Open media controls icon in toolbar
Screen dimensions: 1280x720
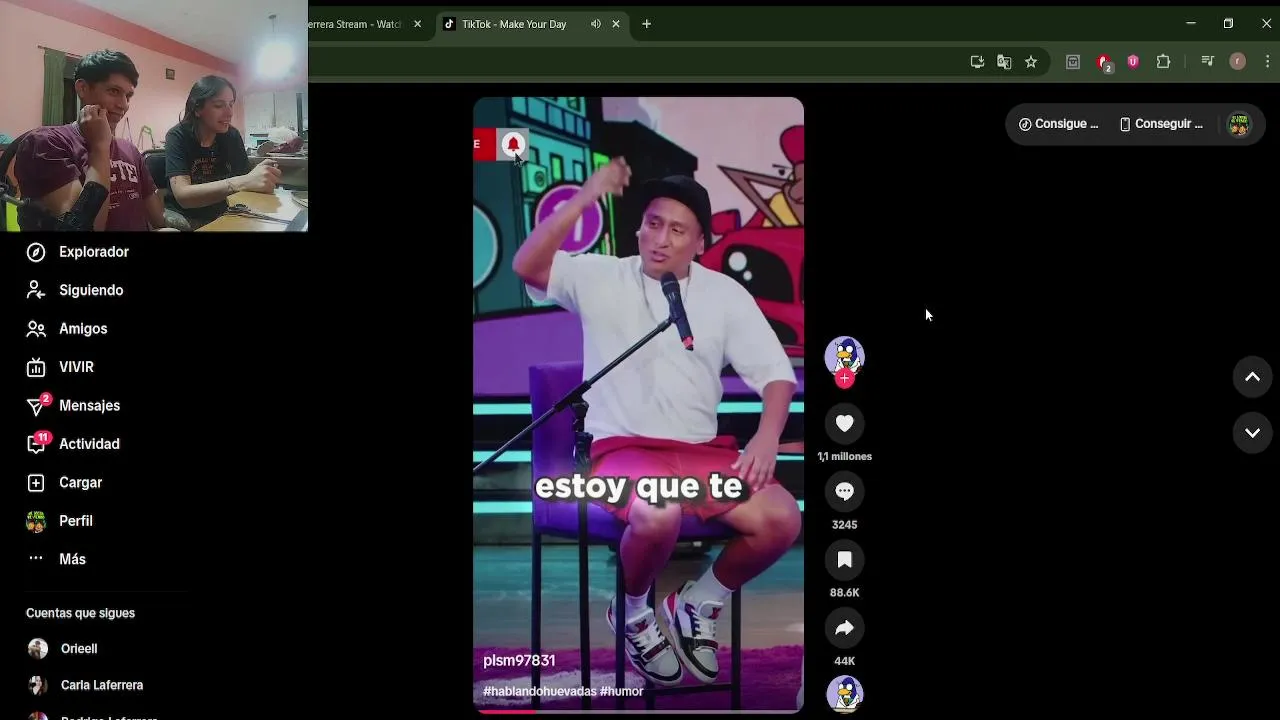click(1207, 62)
